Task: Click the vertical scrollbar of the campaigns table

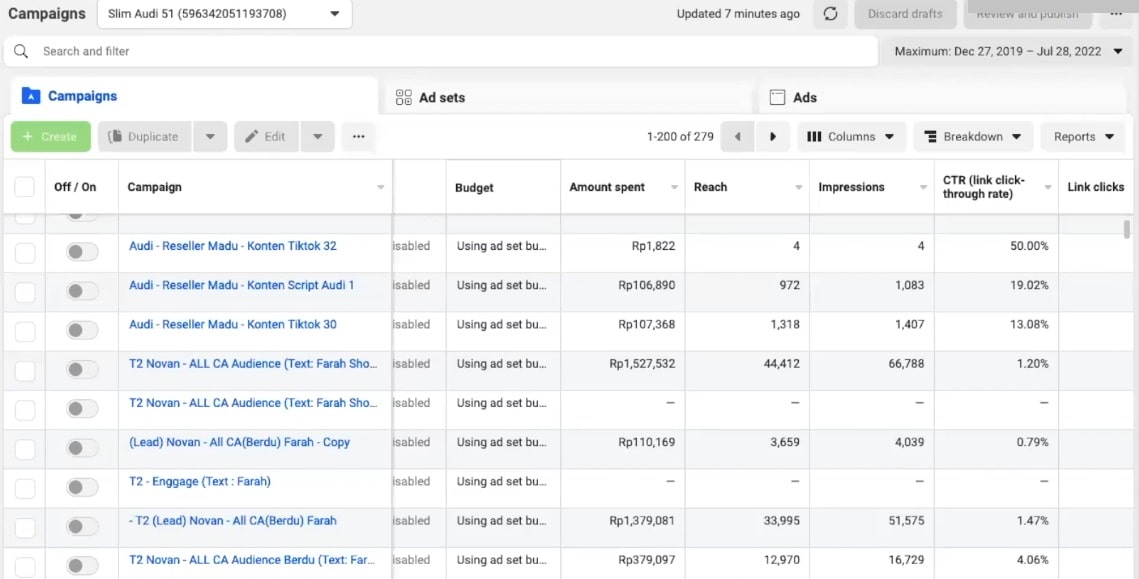Action: [x=1127, y=229]
